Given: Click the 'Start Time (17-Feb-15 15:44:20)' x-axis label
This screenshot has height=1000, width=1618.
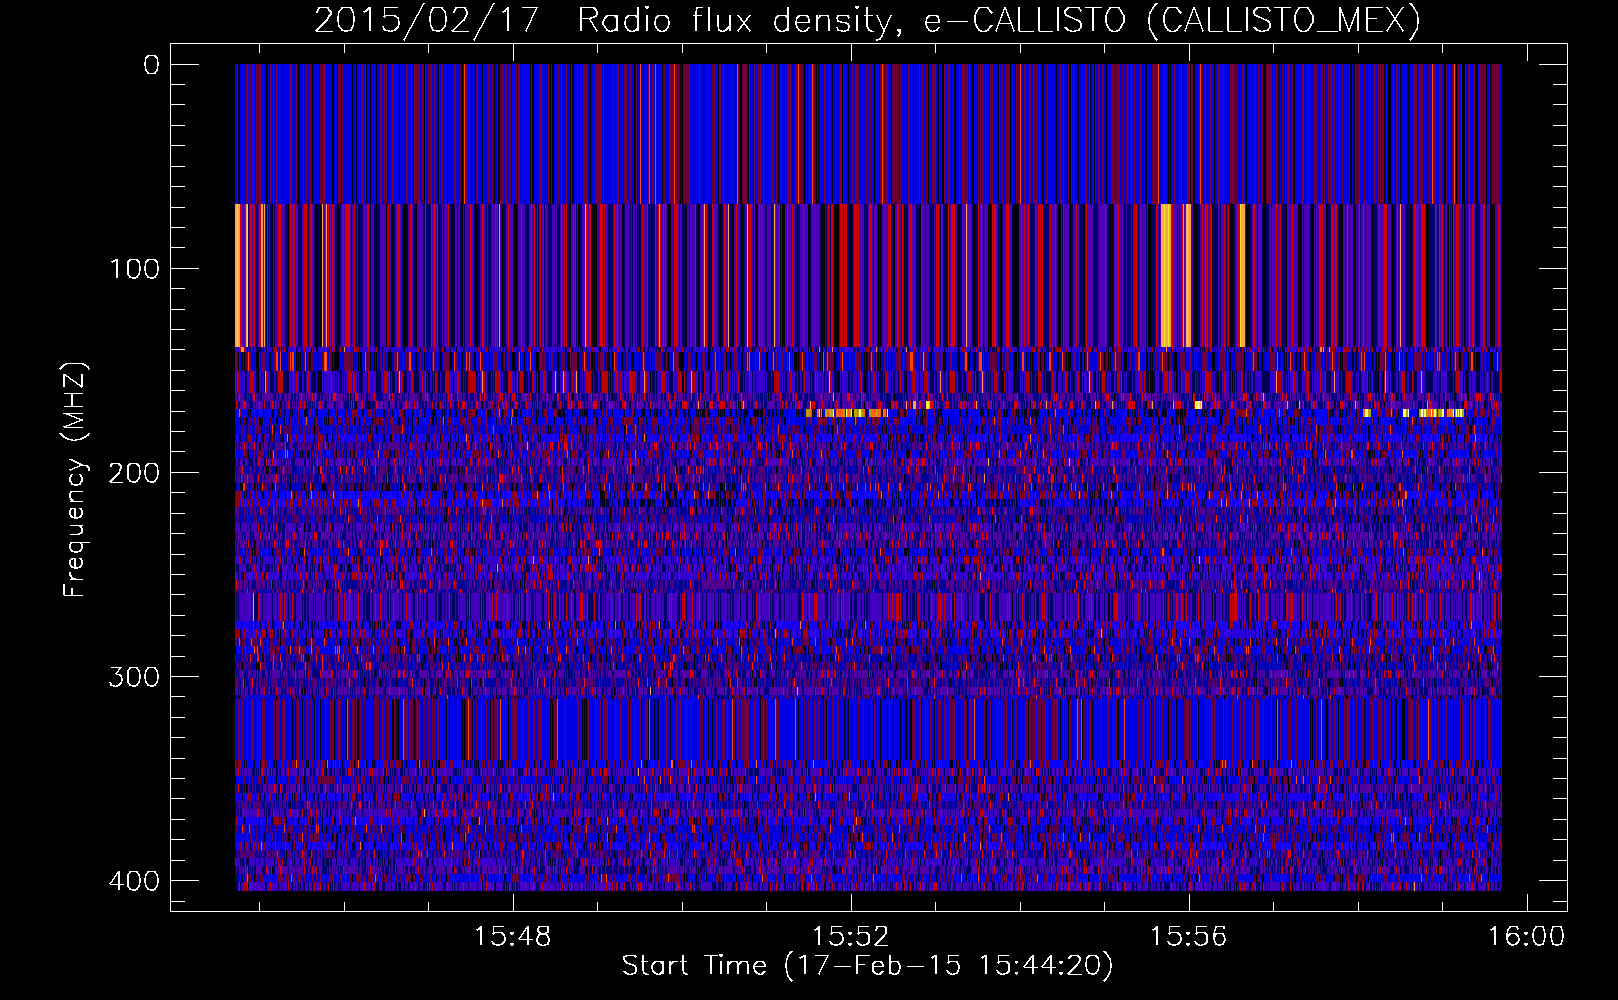Looking at the screenshot, I should 867,966.
